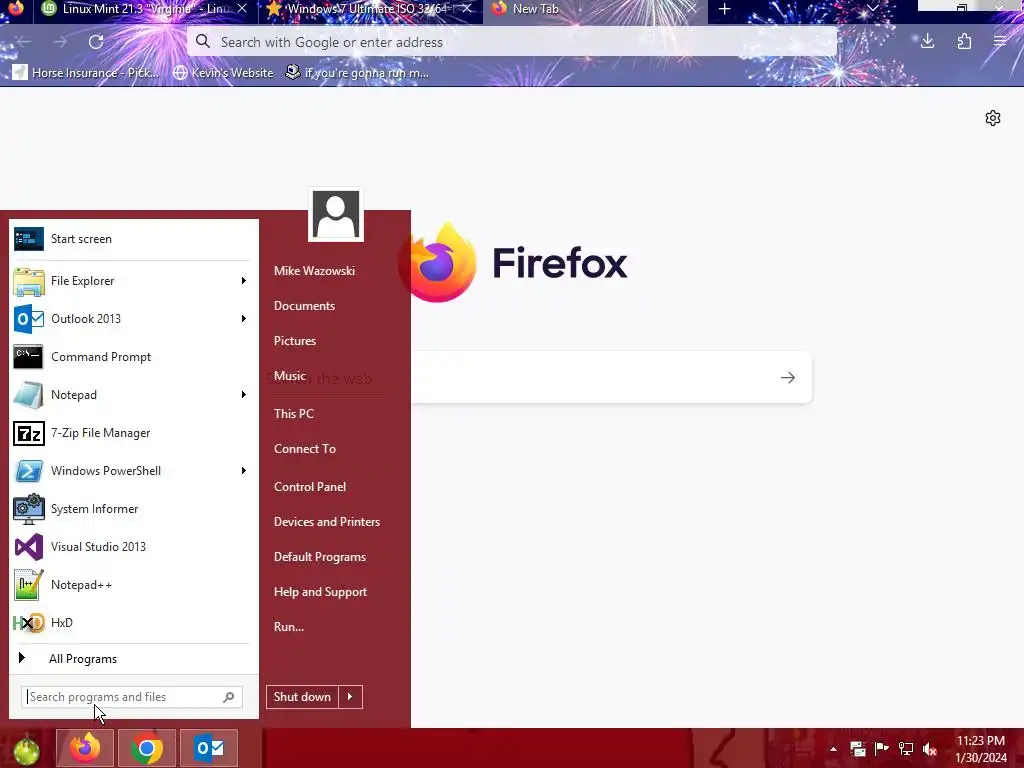1024x768 pixels.
Task: Click the user account picture
Action: [336, 214]
